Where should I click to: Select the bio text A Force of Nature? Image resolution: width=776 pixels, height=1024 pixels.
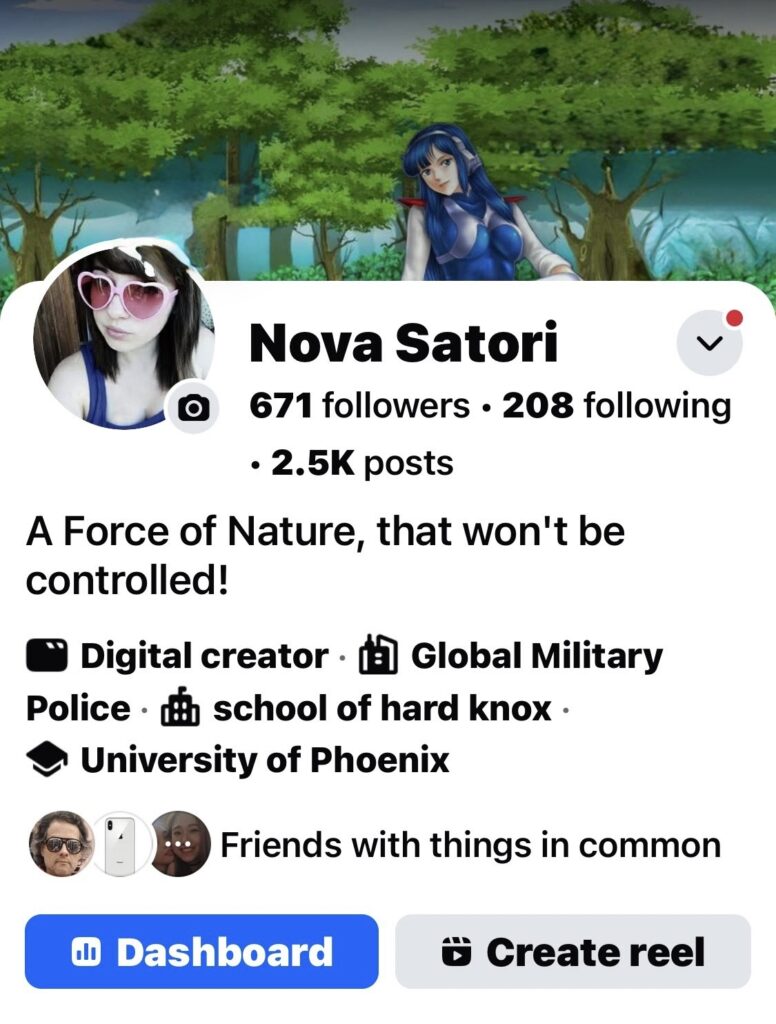point(325,556)
